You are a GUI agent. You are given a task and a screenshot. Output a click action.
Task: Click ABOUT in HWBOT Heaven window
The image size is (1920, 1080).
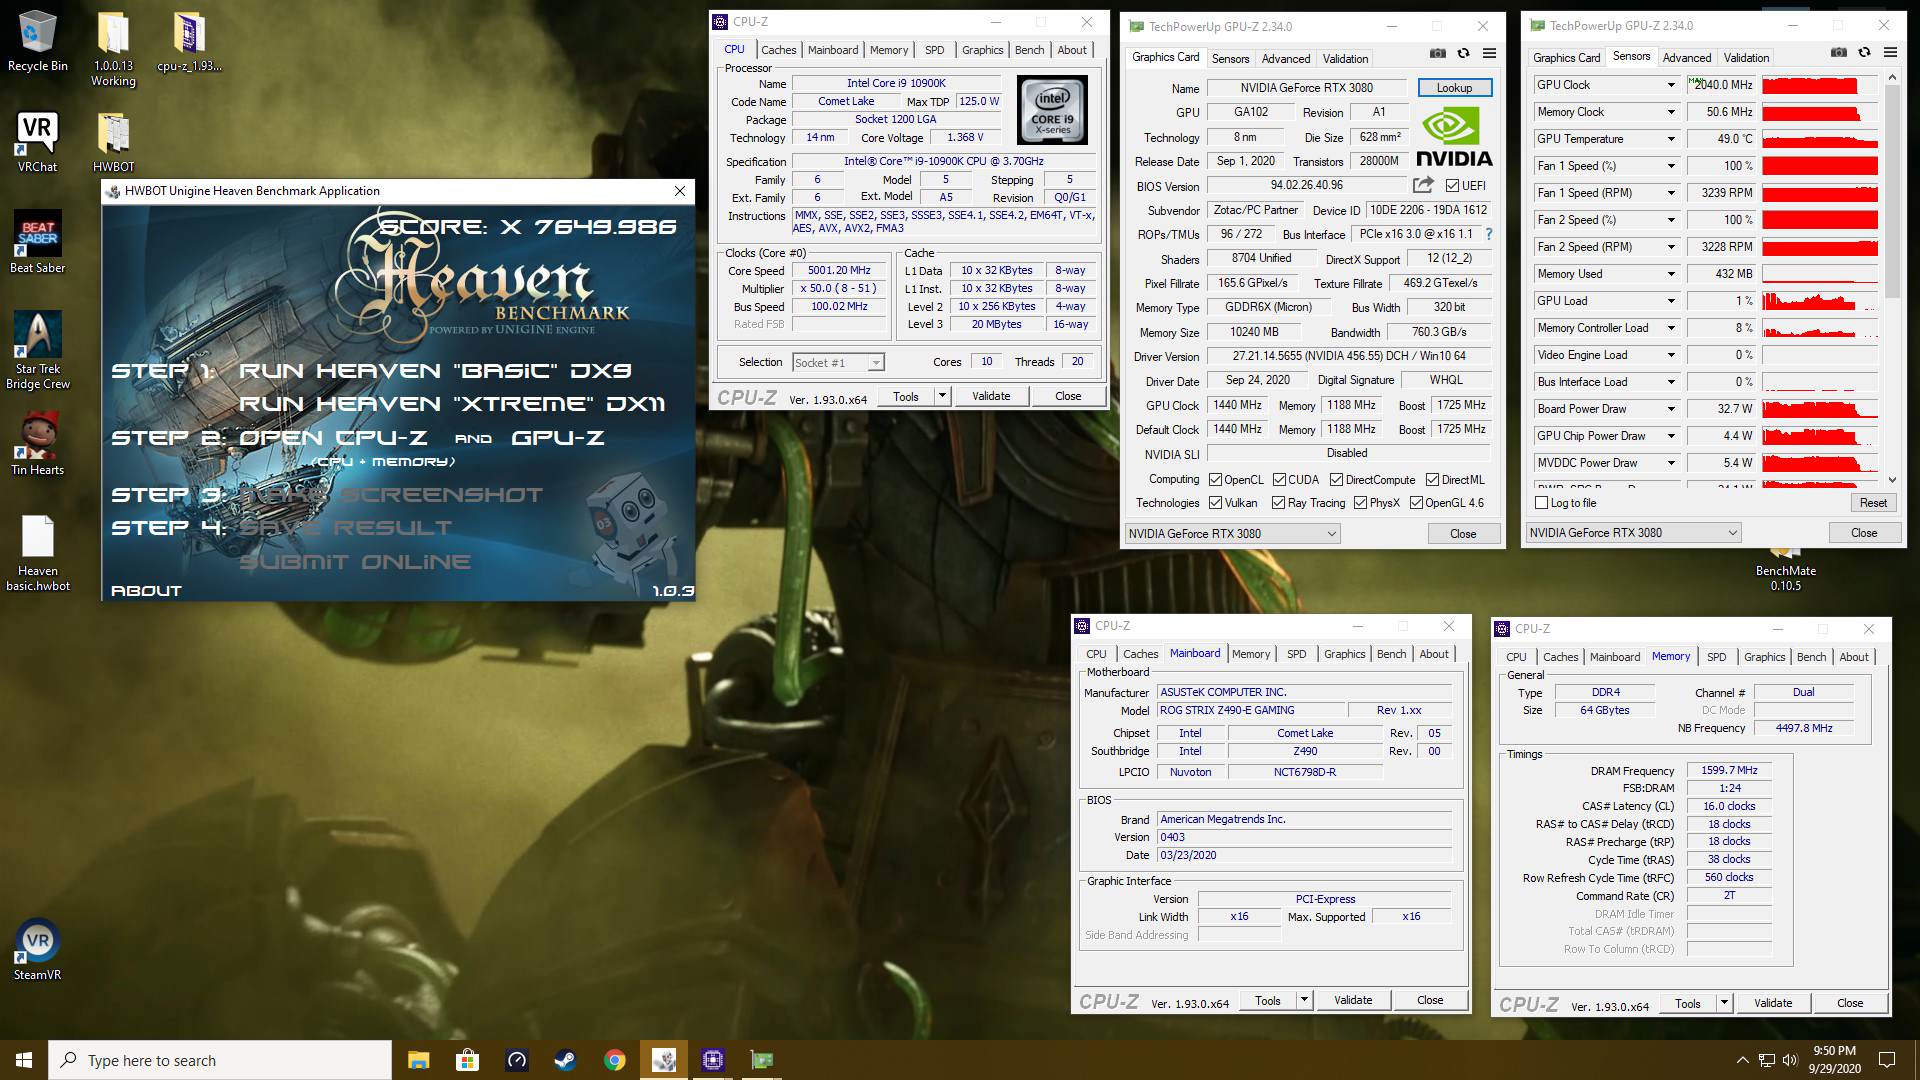146,591
